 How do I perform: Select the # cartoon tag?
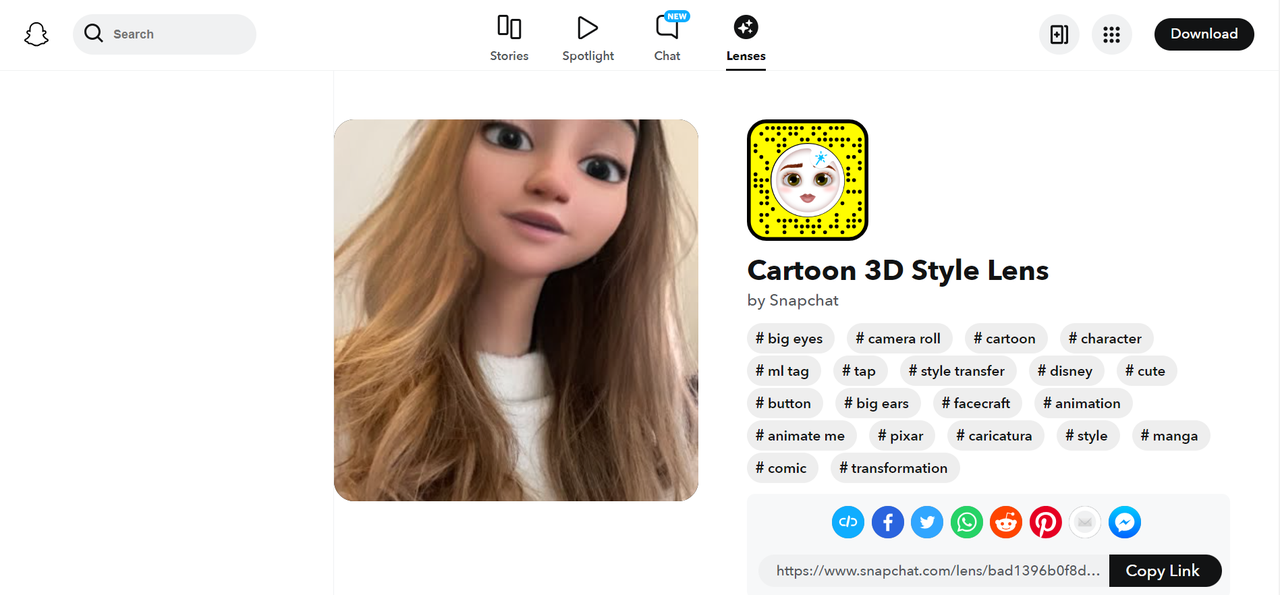pyautogui.click(x=1004, y=338)
